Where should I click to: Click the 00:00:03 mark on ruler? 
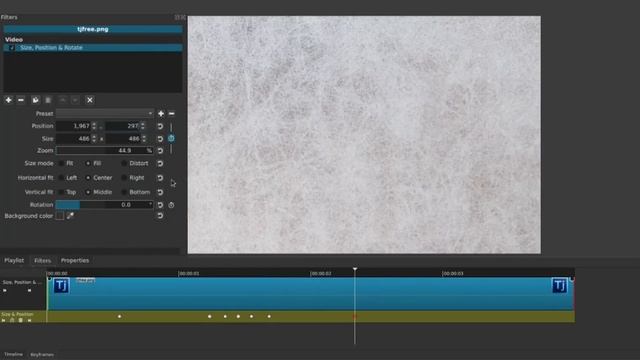pyautogui.click(x=453, y=273)
